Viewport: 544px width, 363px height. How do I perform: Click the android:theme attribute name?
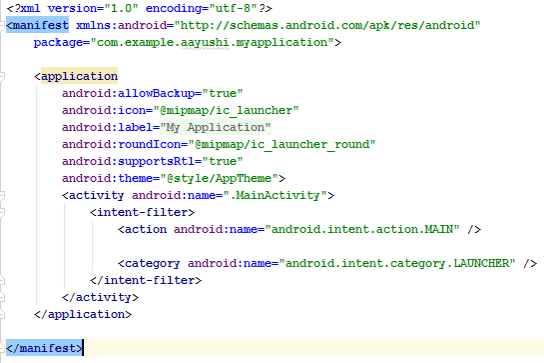(108, 178)
